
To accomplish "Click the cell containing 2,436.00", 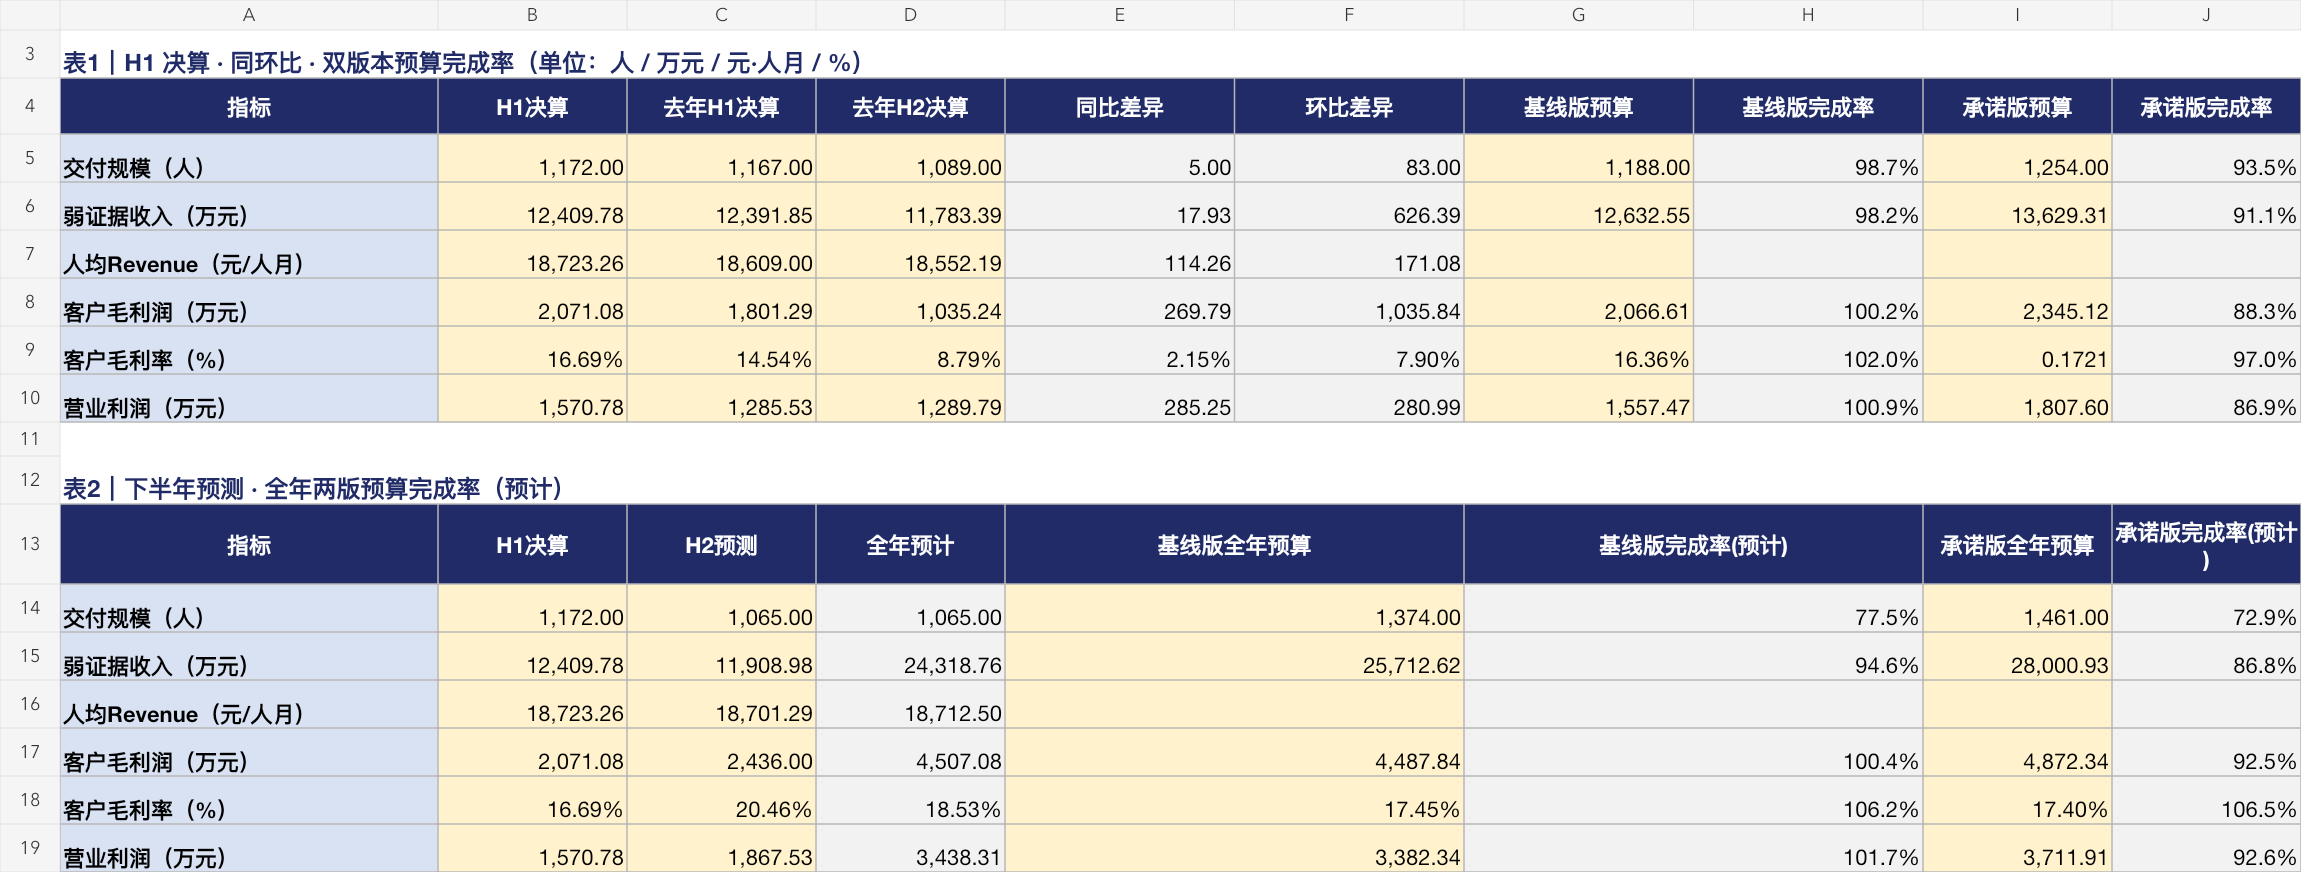I will click(x=722, y=753).
